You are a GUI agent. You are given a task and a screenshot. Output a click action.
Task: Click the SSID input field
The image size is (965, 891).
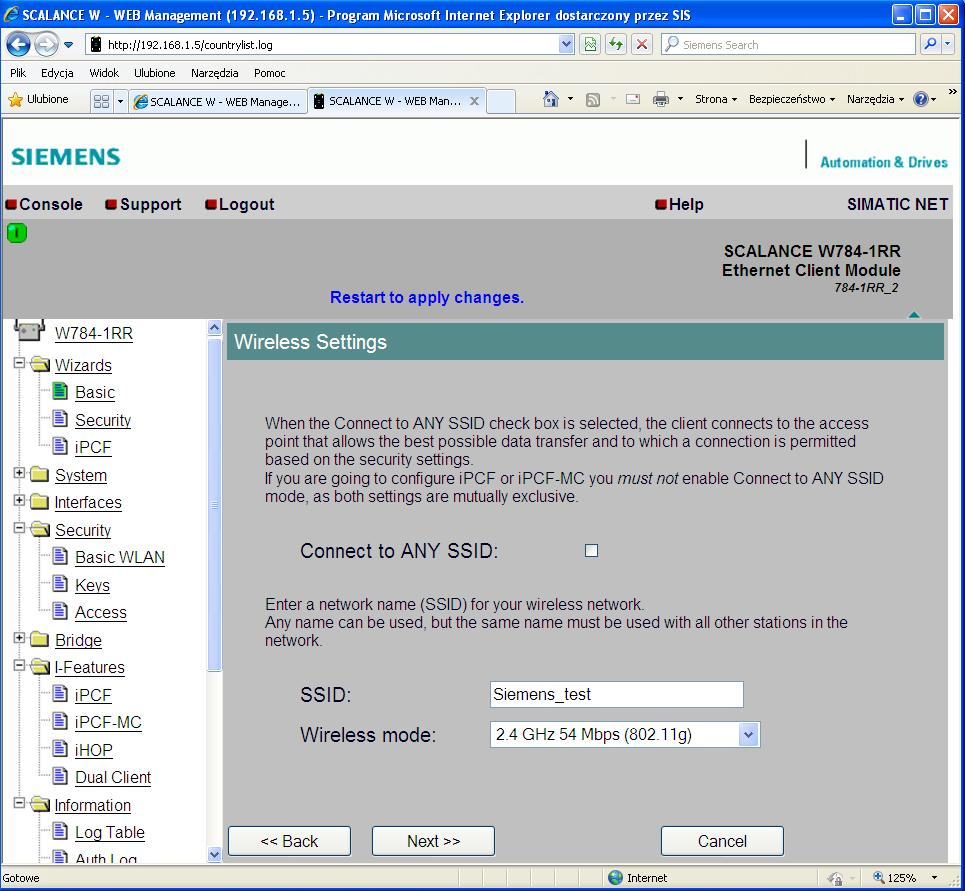[617, 695]
